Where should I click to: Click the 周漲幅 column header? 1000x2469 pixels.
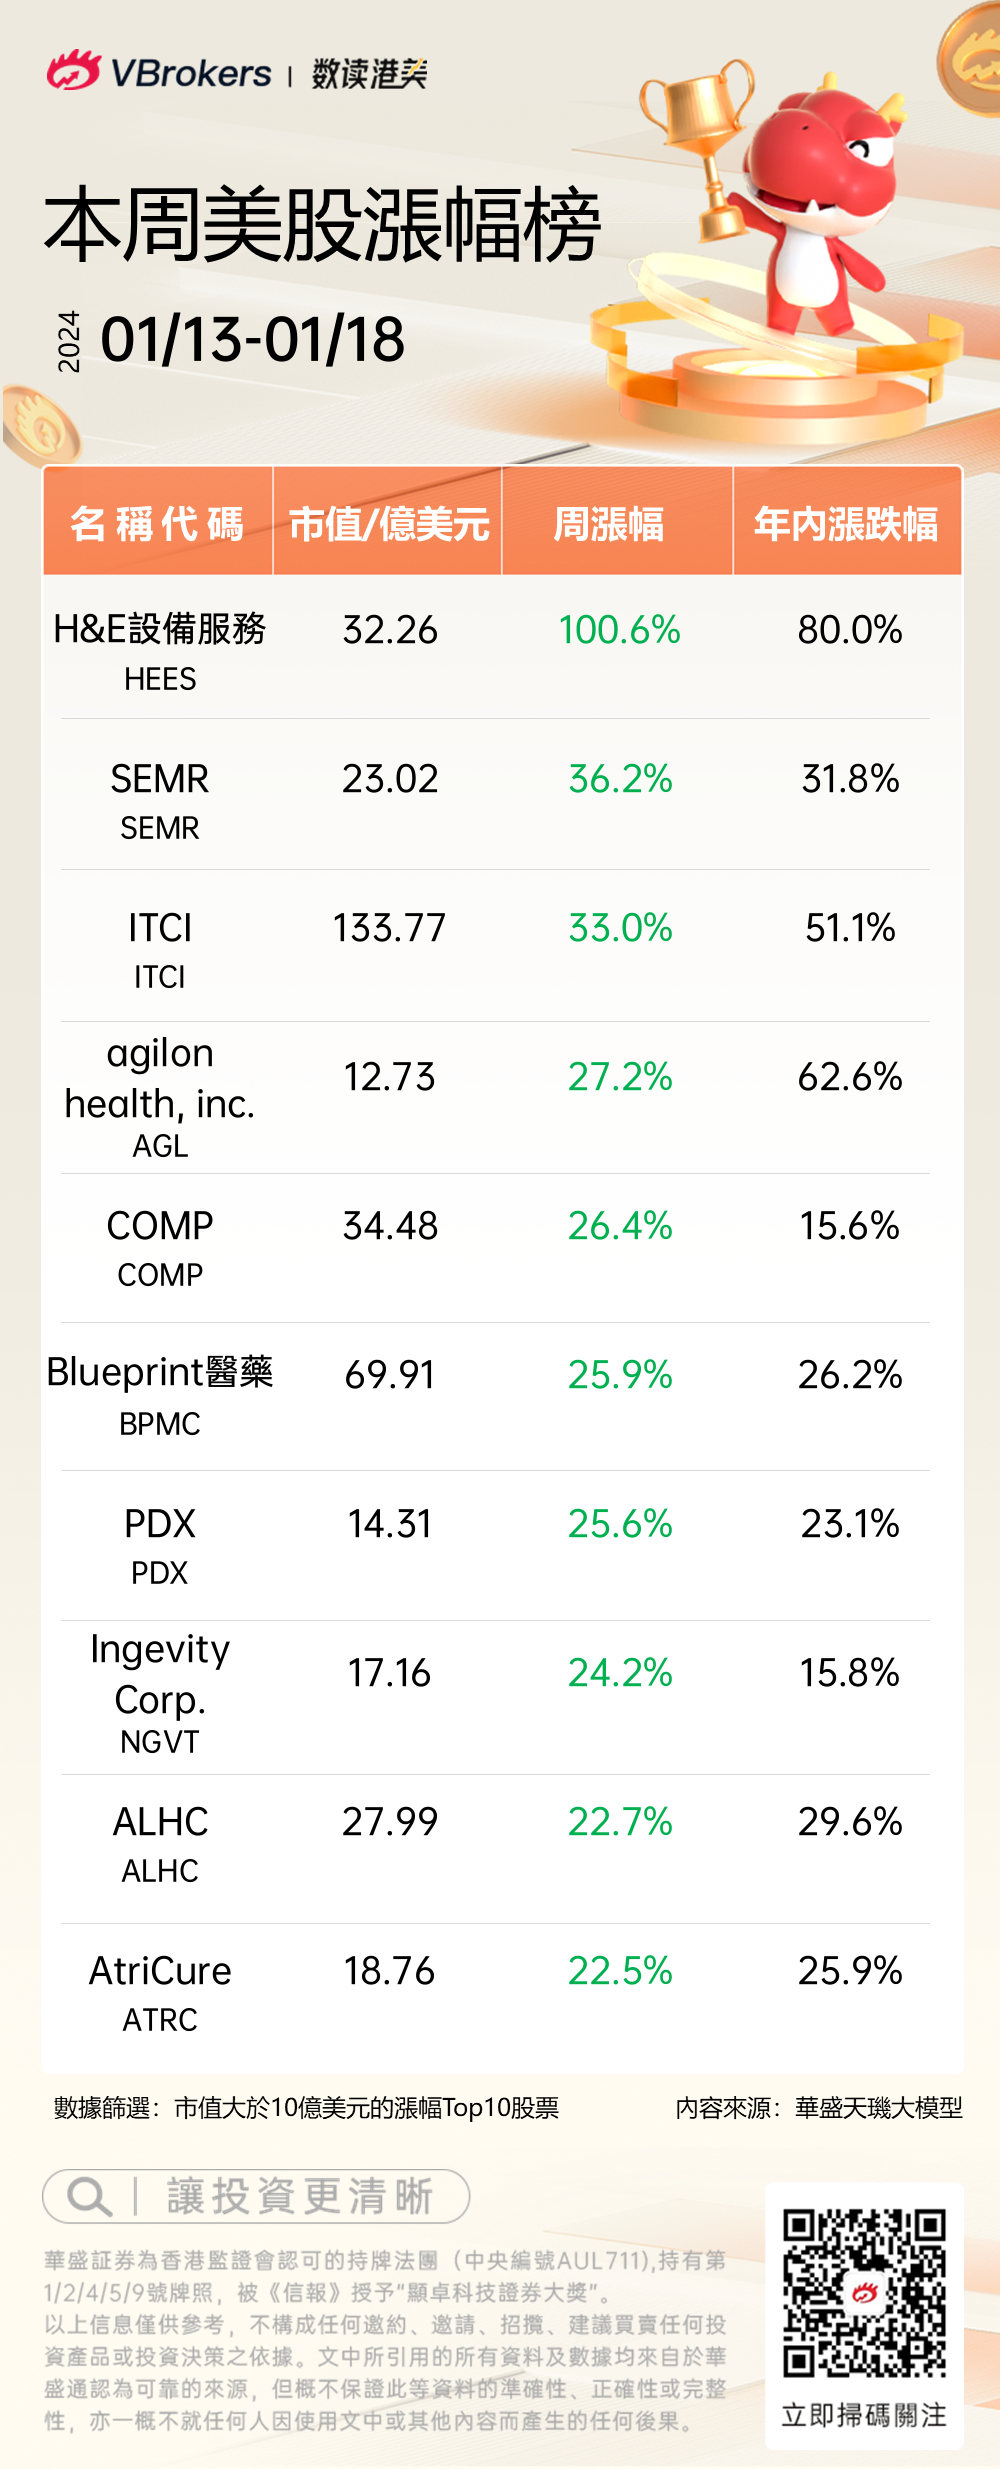(x=609, y=523)
